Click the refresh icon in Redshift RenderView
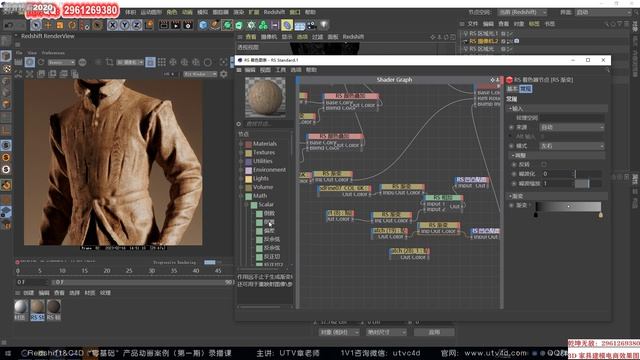This screenshot has width=640, height=360. pos(41,62)
